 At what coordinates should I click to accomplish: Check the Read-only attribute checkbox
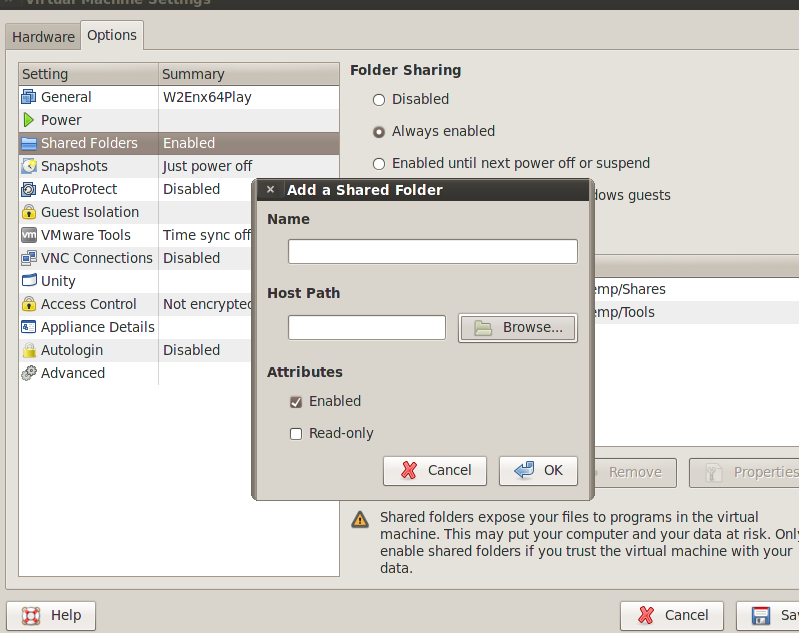(296, 434)
